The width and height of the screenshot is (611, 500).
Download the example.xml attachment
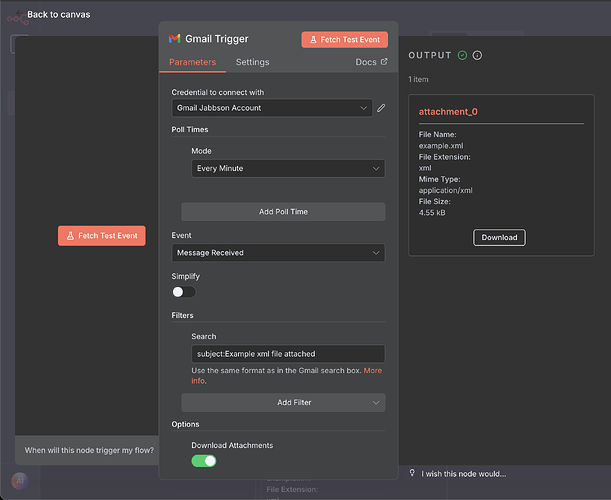[499, 237]
